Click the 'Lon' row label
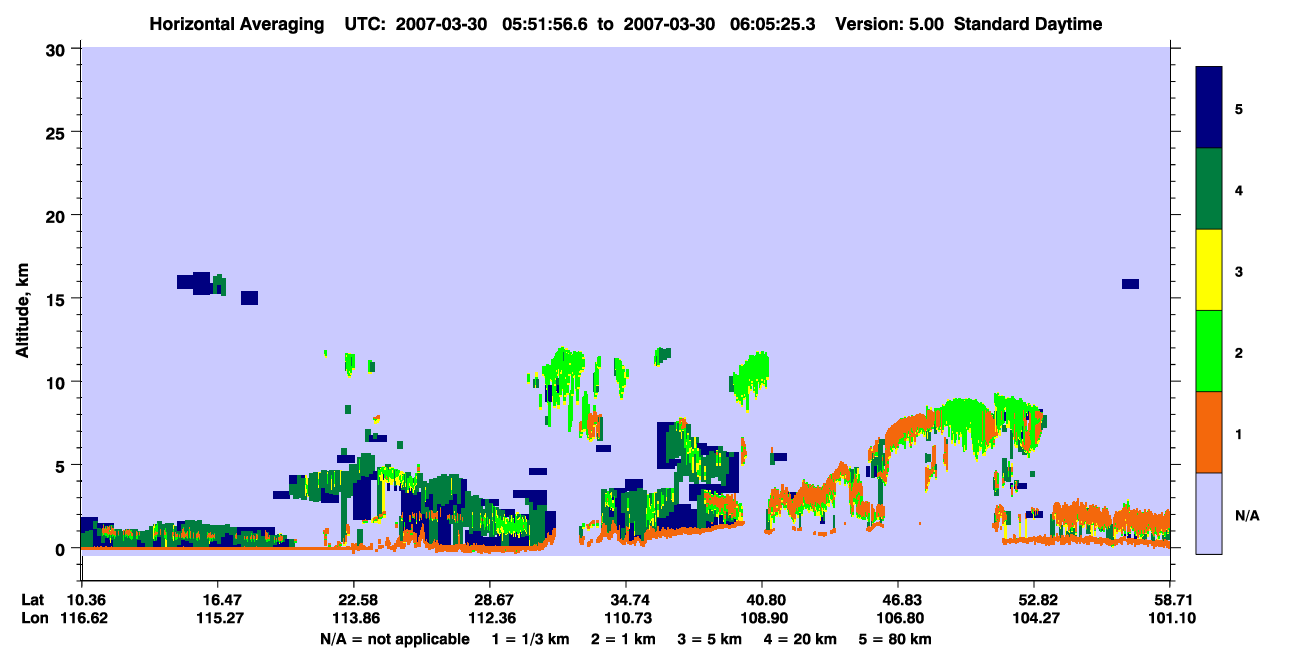 pyautogui.click(x=34, y=618)
